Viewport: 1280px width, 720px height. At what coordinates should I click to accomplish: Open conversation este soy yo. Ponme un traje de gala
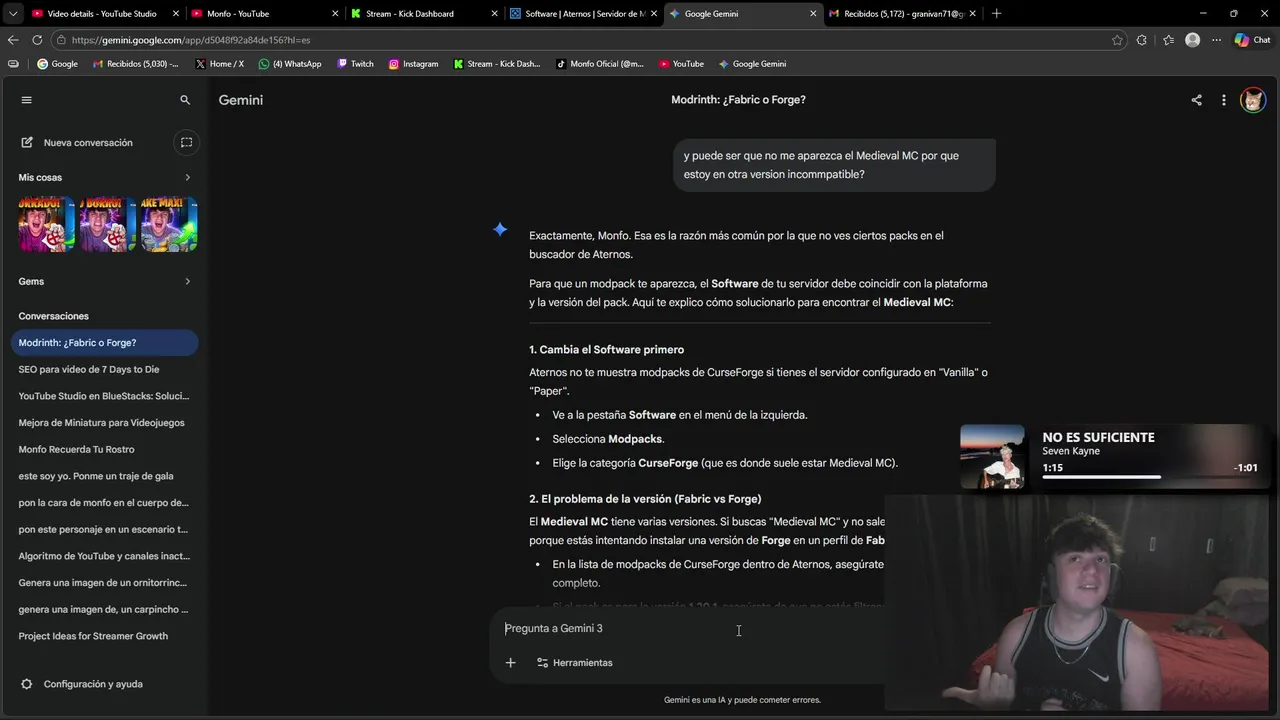(104, 476)
